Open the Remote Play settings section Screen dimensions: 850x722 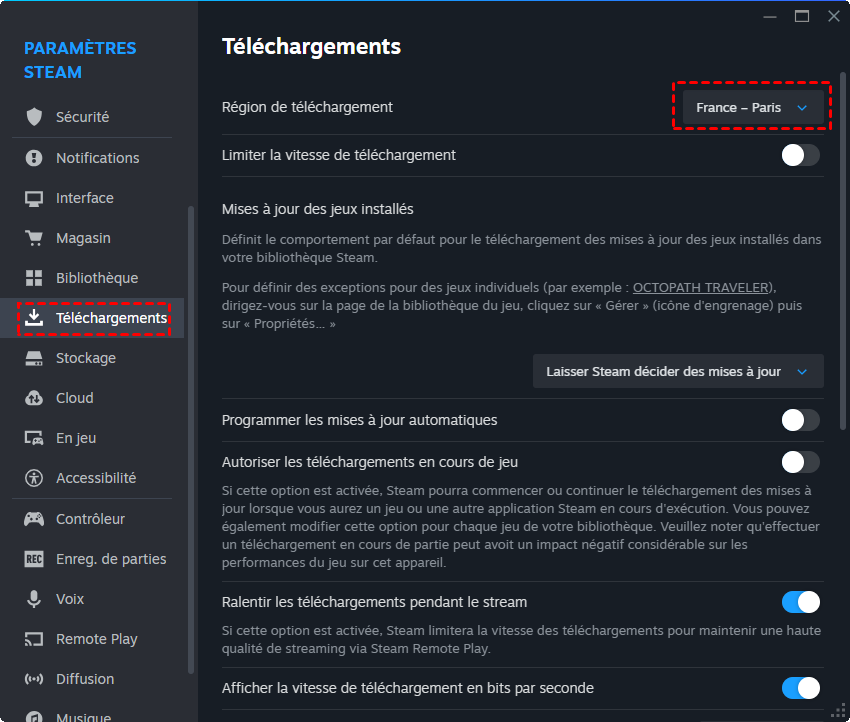[x=96, y=639]
